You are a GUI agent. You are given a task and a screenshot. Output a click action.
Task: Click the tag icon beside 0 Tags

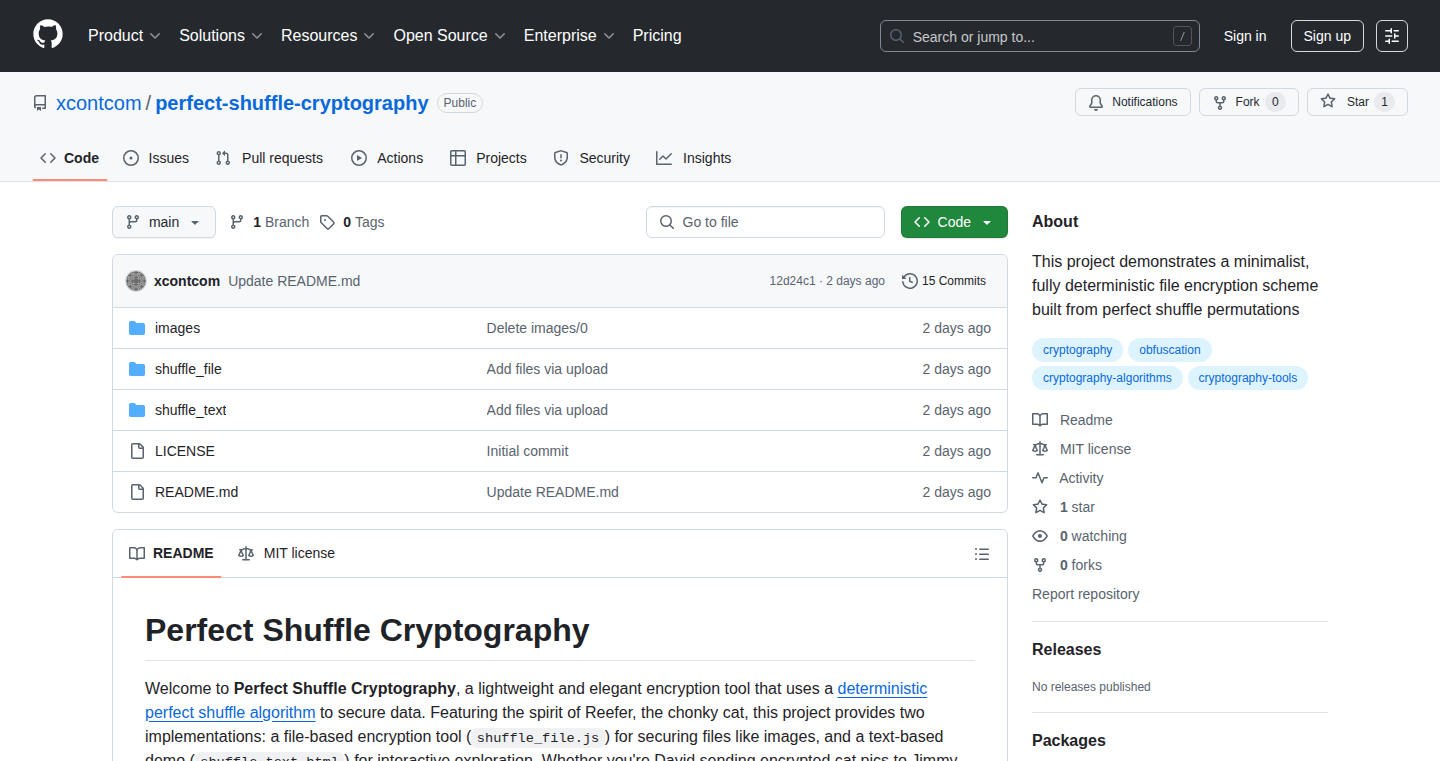pyautogui.click(x=327, y=222)
